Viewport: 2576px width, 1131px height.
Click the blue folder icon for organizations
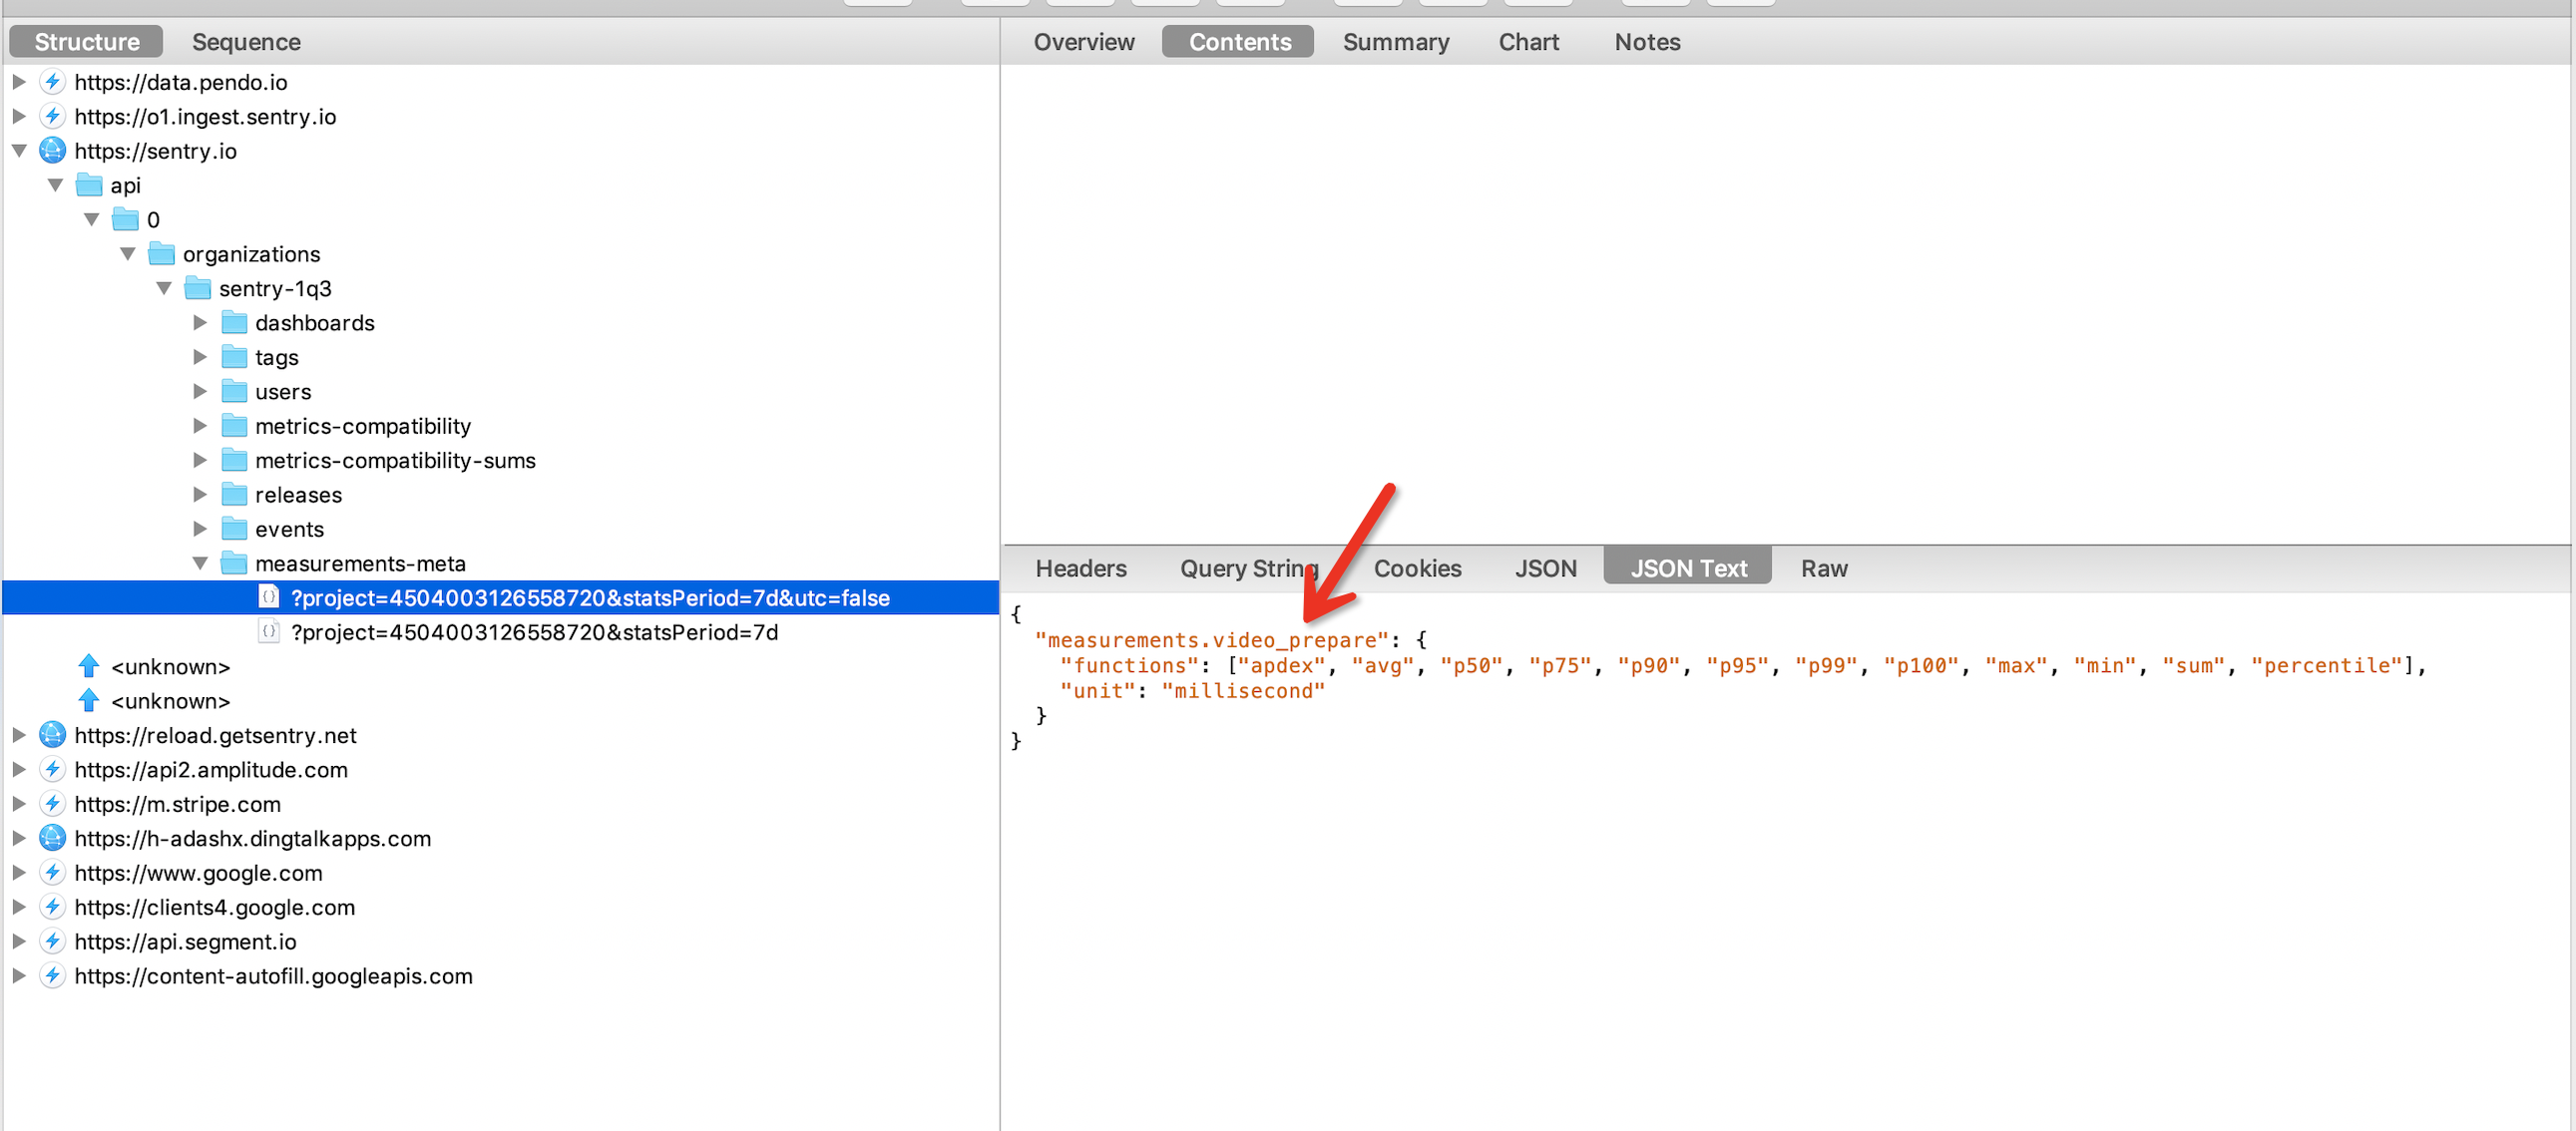point(162,253)
